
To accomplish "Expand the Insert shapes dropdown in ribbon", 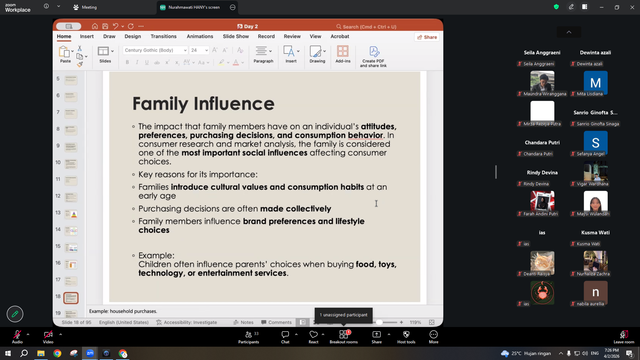I will [x=298, y=51].
